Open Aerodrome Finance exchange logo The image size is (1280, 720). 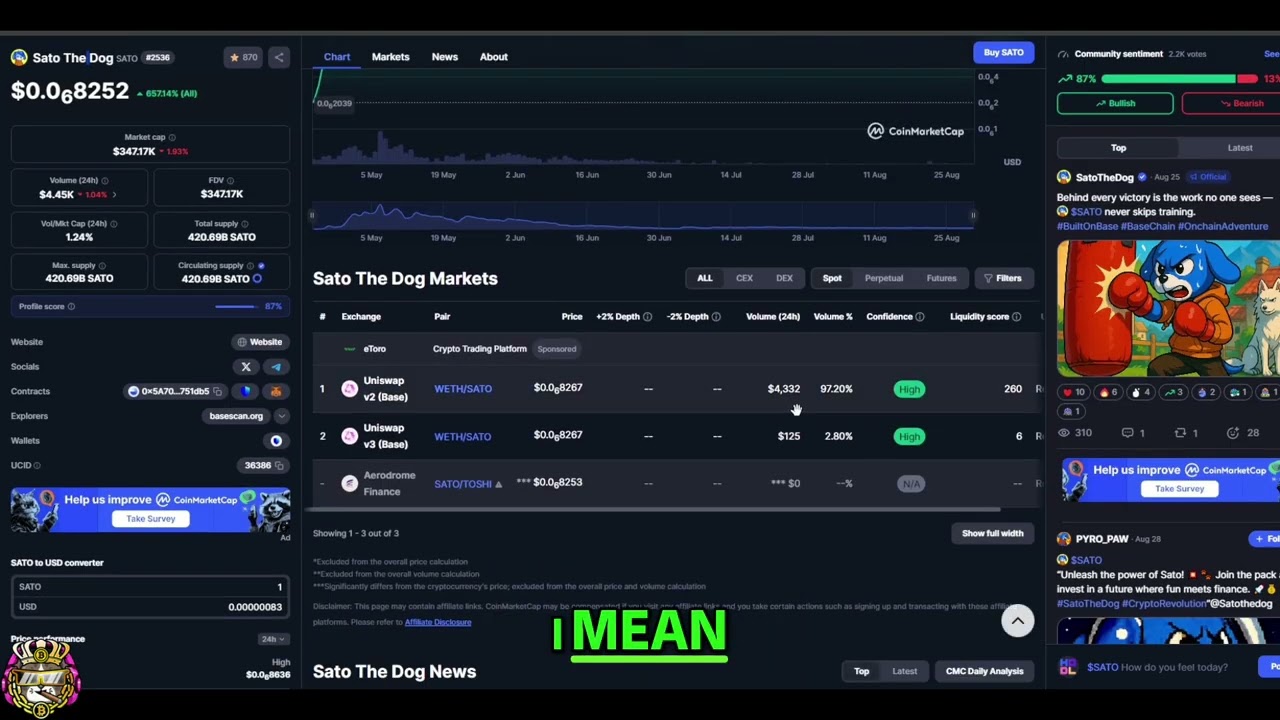[349, 484]
